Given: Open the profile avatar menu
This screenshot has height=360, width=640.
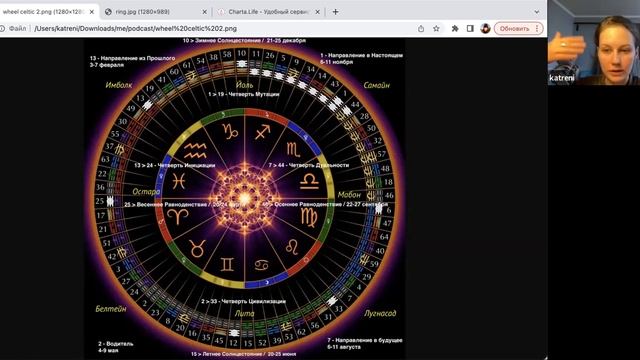Looking at the screenshot, I should (485, 29).
